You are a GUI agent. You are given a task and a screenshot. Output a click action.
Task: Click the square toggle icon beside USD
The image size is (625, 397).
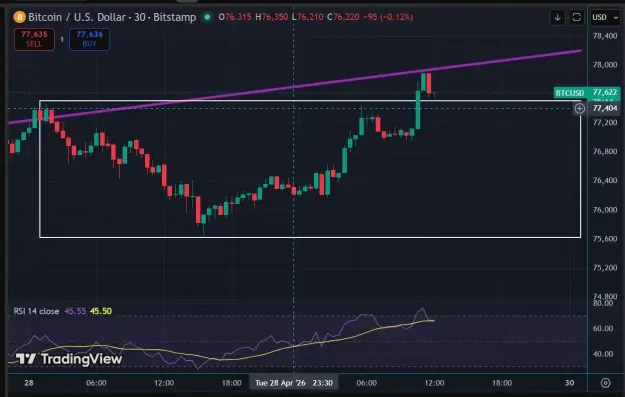coord(576,18)
